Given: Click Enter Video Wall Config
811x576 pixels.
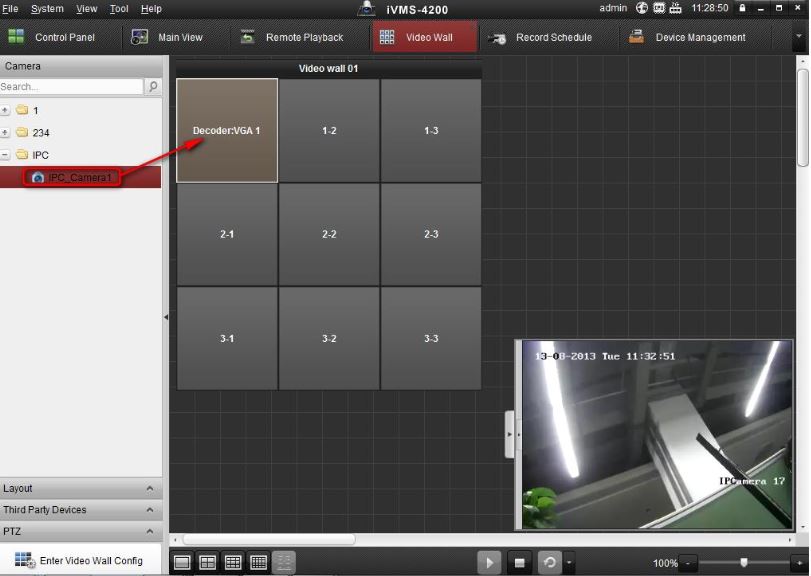Looking at the screenshot, I should pos(79,560).
